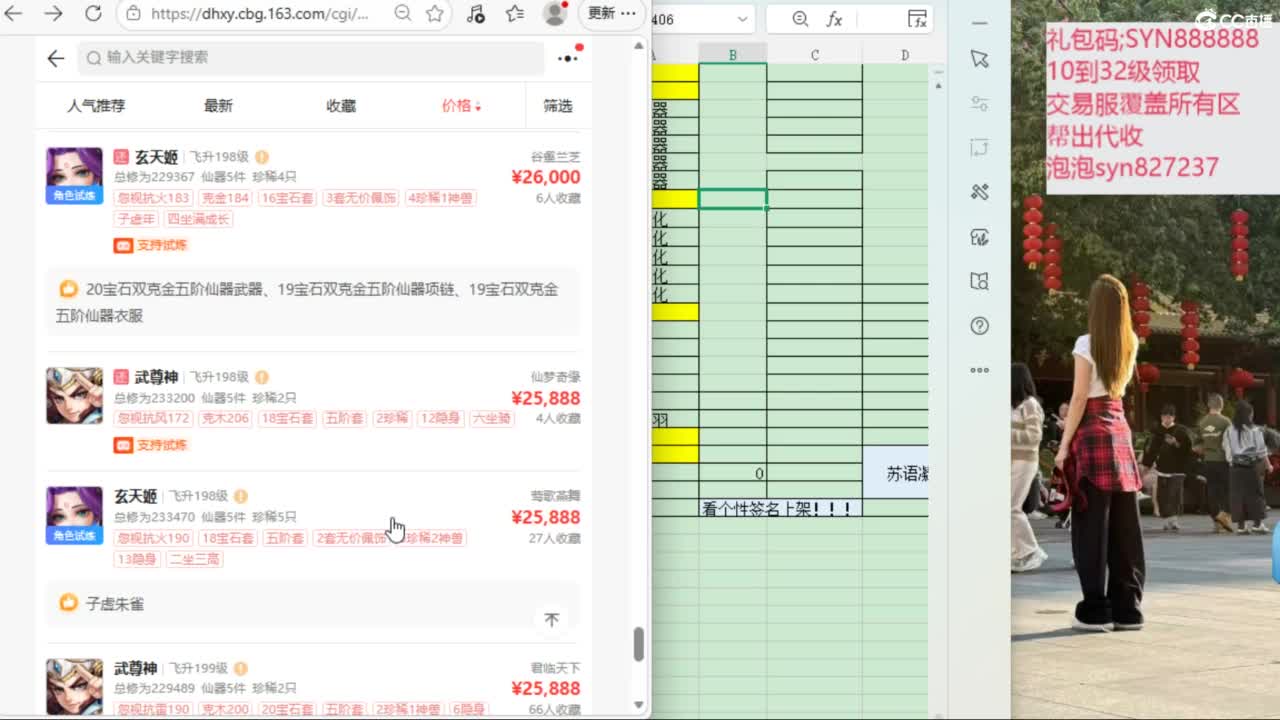Click the scroll-to-top arrow button
This screenshot has height=720, width=1280.
coord(551,620)
